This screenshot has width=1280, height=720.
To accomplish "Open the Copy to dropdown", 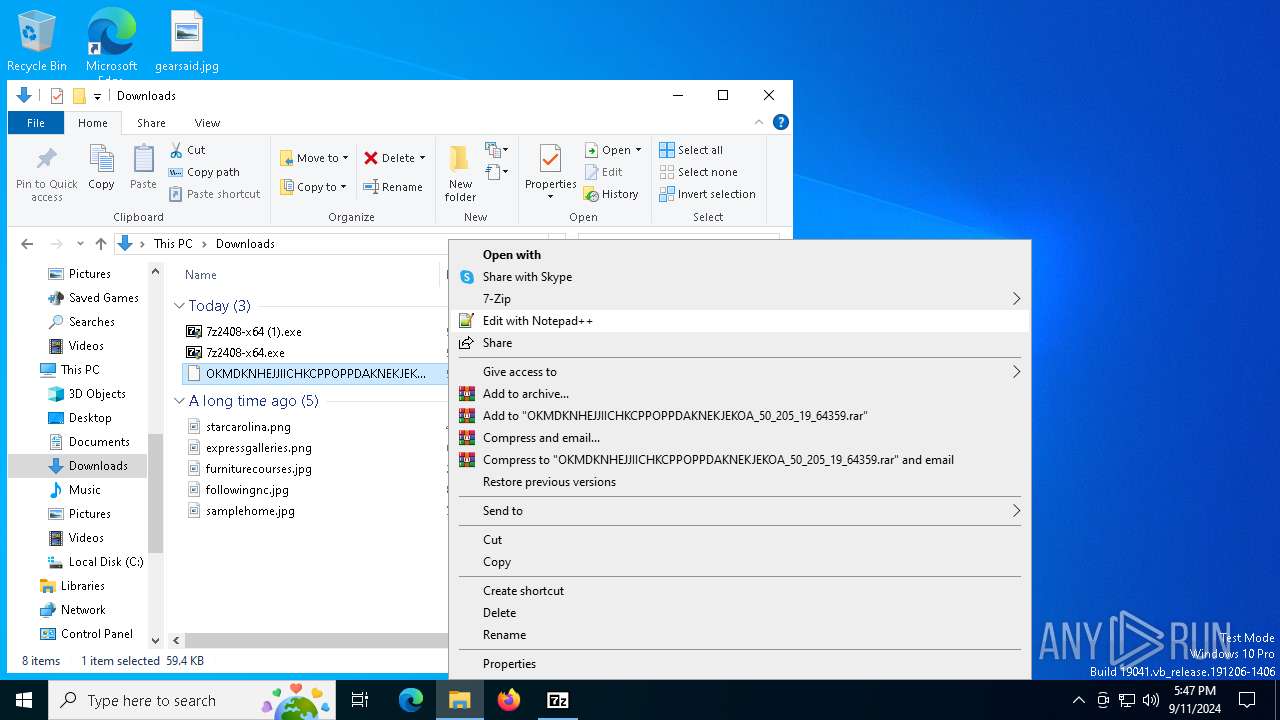I will [313, 187].
